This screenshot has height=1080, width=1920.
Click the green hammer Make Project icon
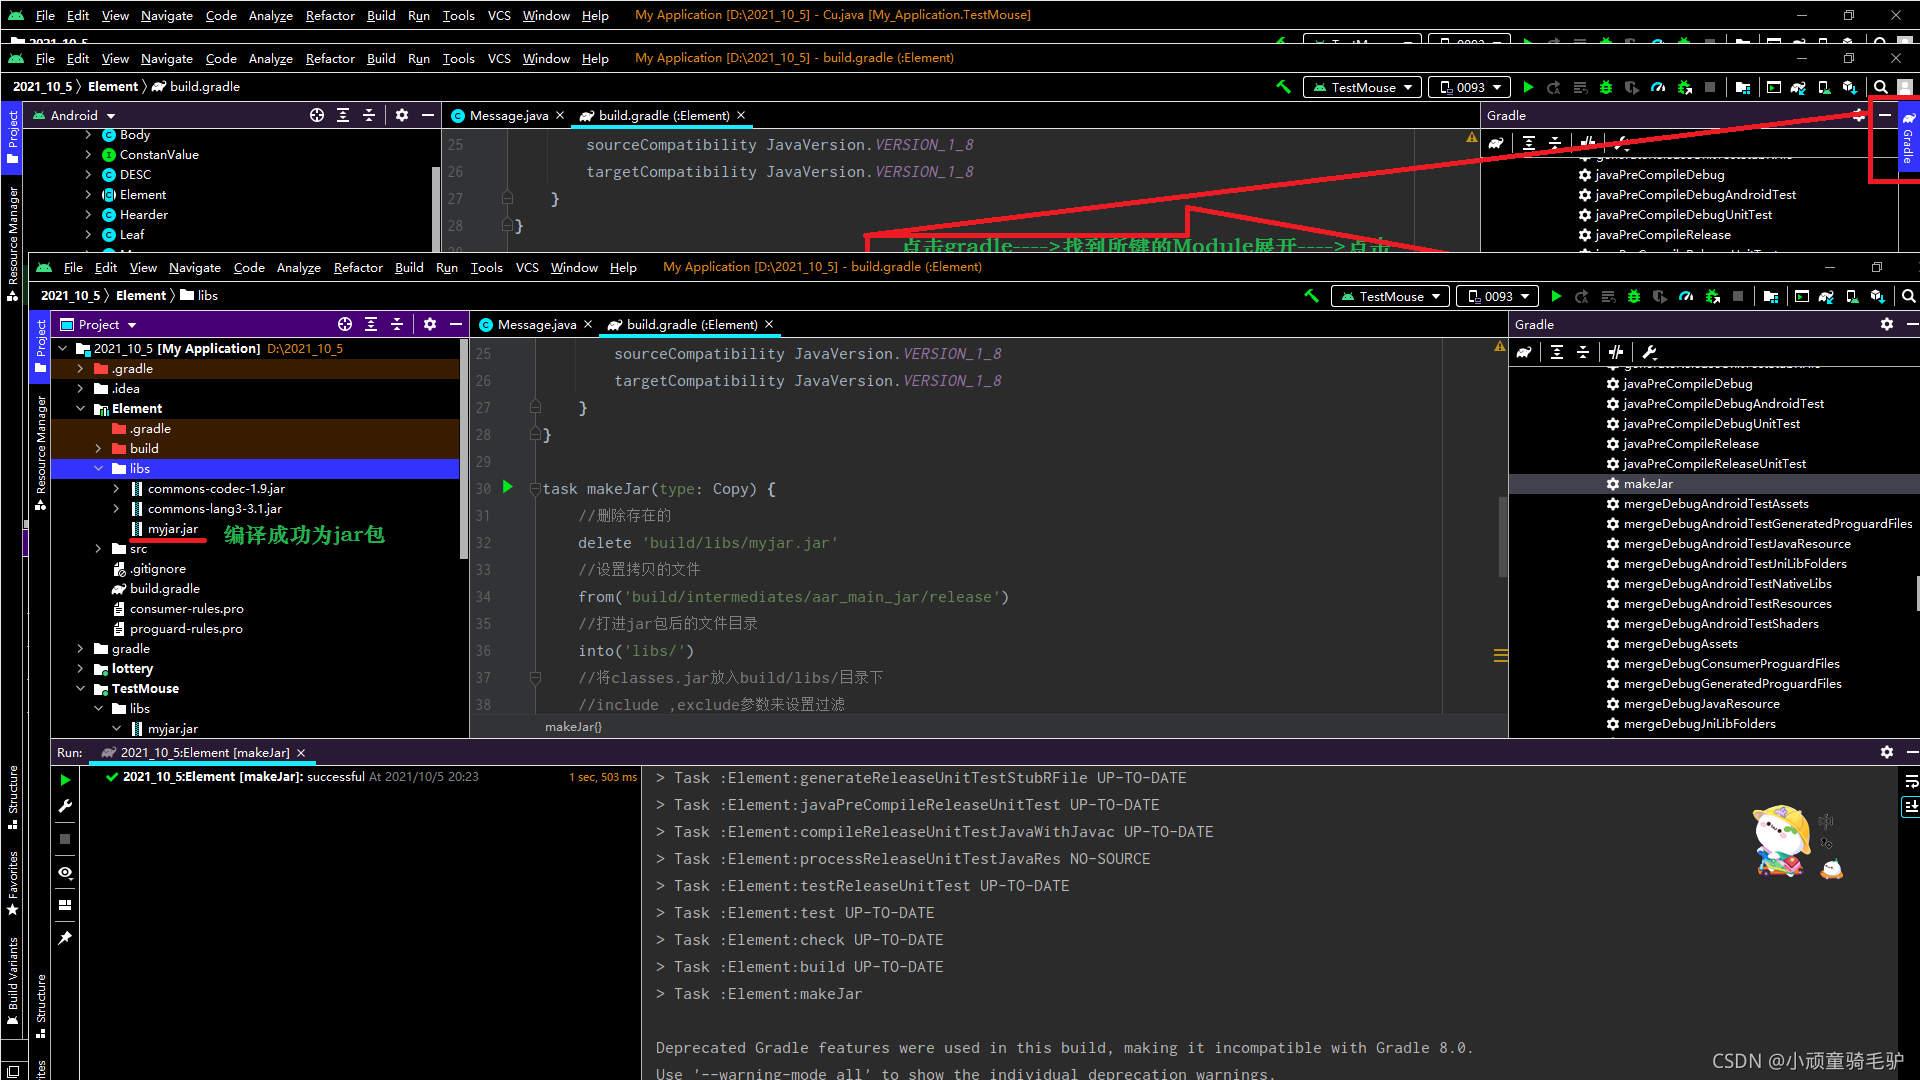1312,296
